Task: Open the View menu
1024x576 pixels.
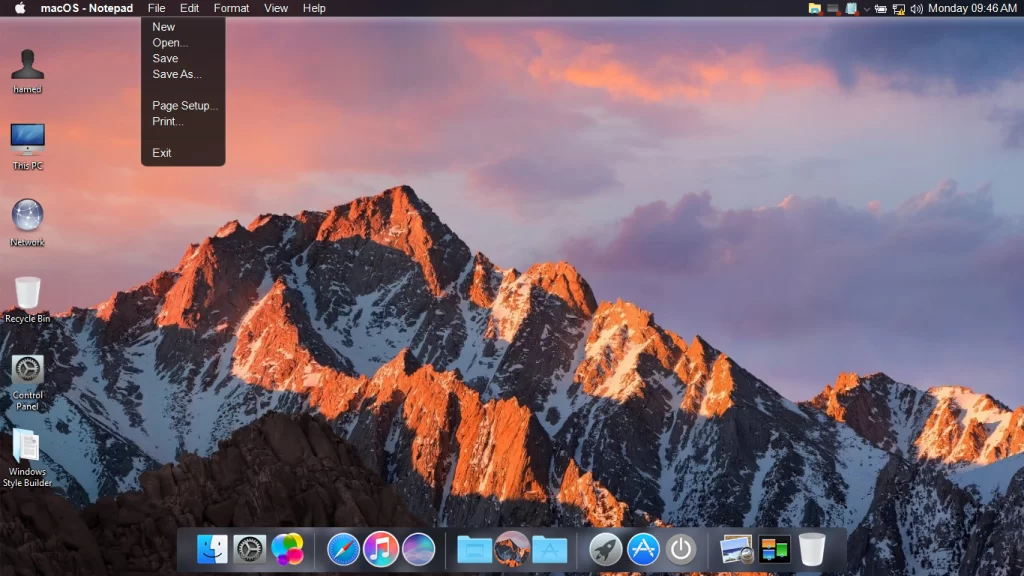Action: pyautogui.click(x=276, y=8)
